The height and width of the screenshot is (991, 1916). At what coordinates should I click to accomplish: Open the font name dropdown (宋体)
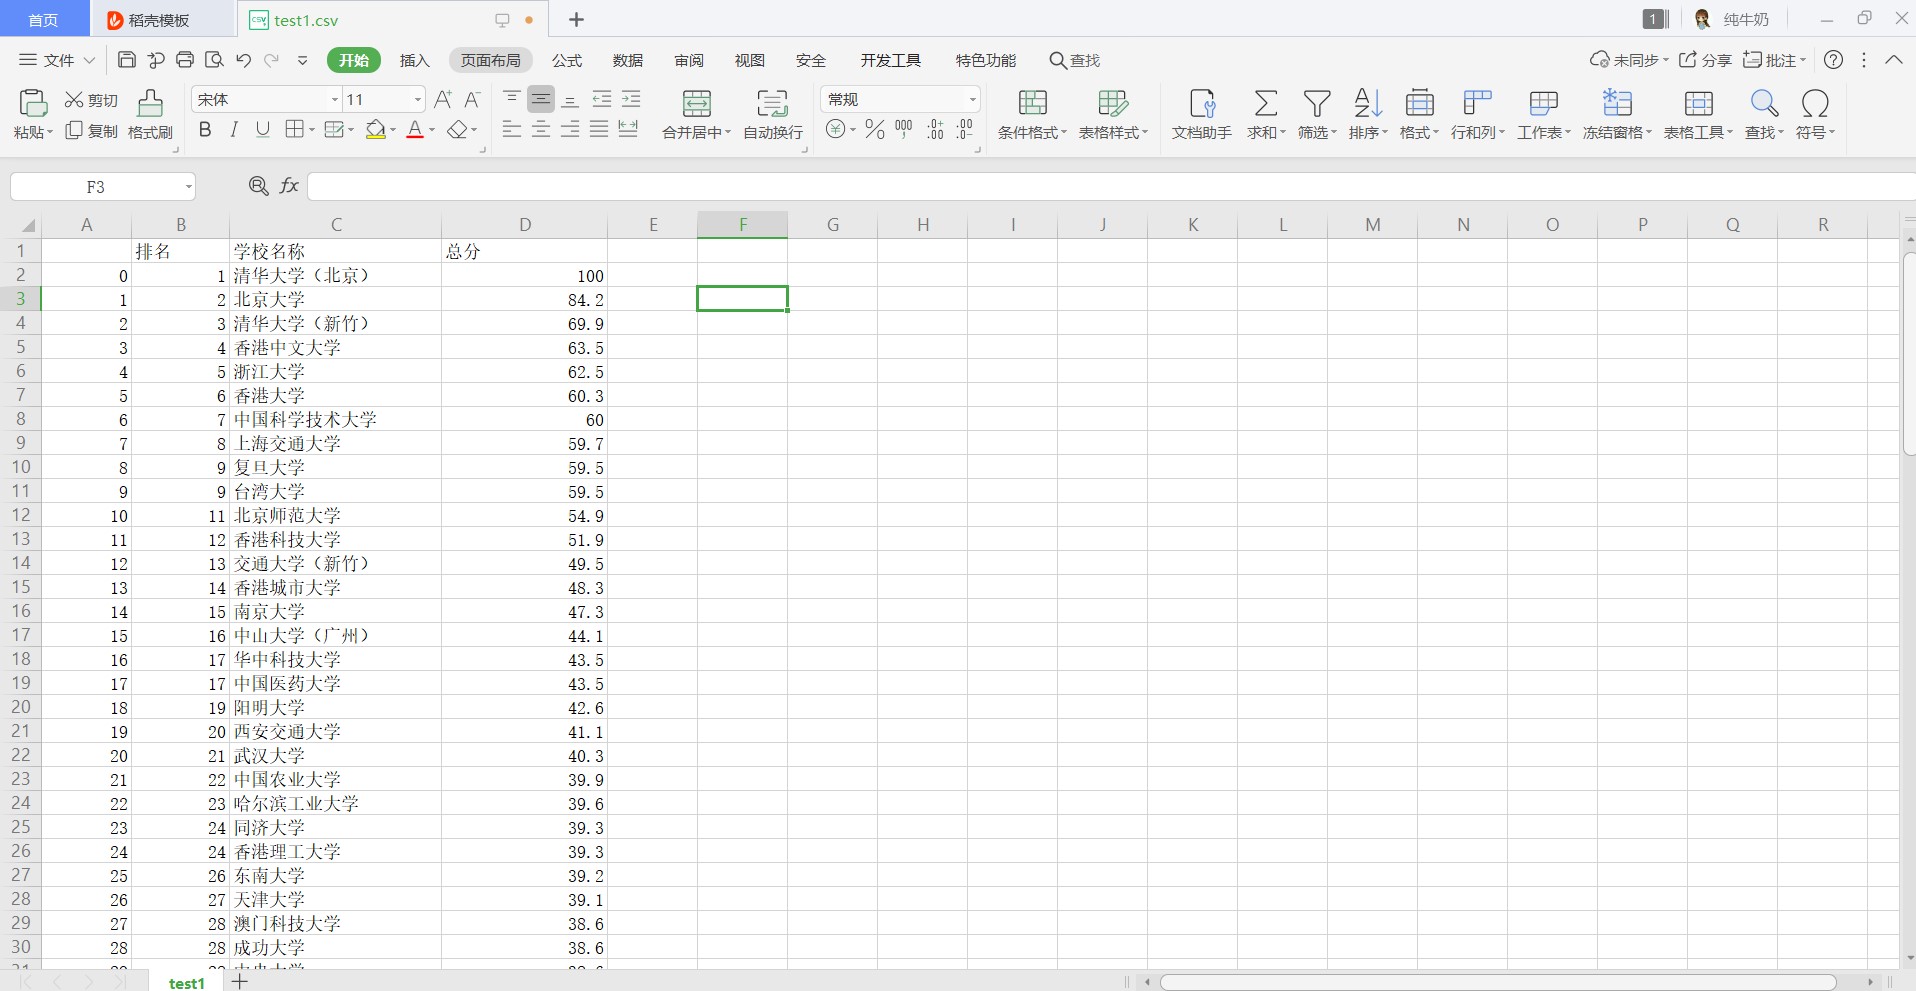pyautogui.click(x=335, y=99)
